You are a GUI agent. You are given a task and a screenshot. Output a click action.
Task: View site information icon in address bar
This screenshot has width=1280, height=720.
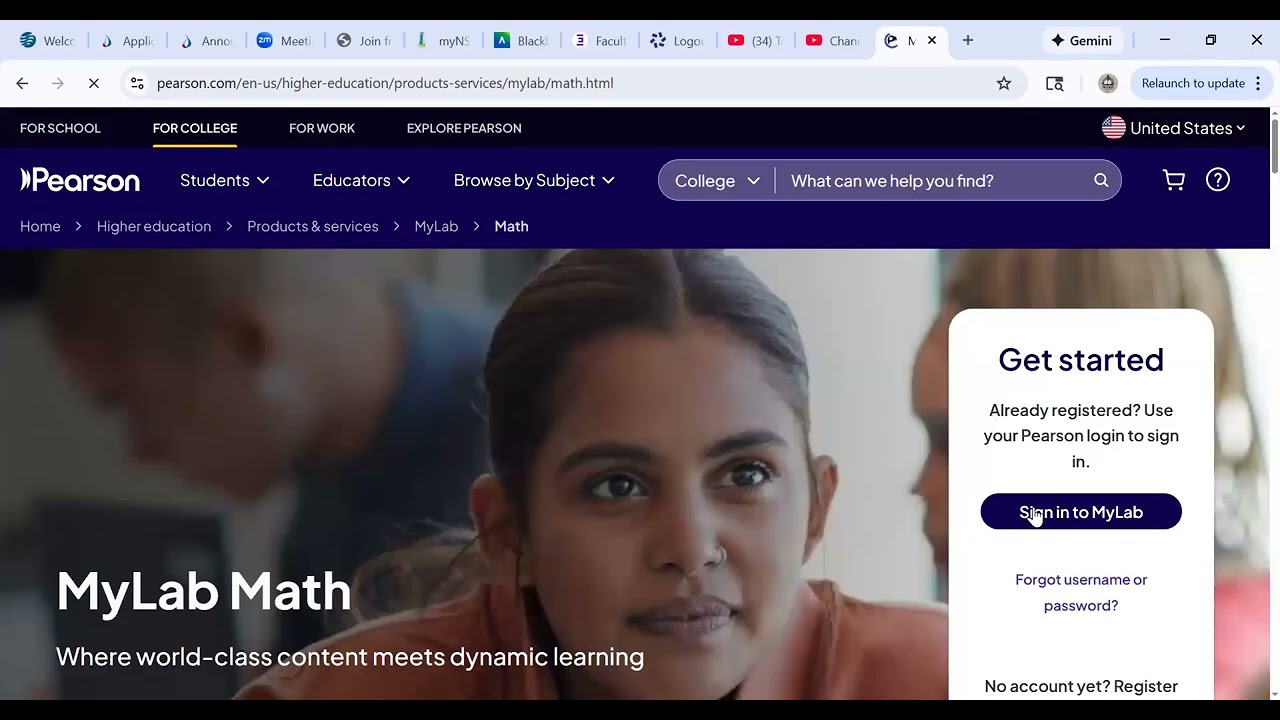click(x=137, y=83)
